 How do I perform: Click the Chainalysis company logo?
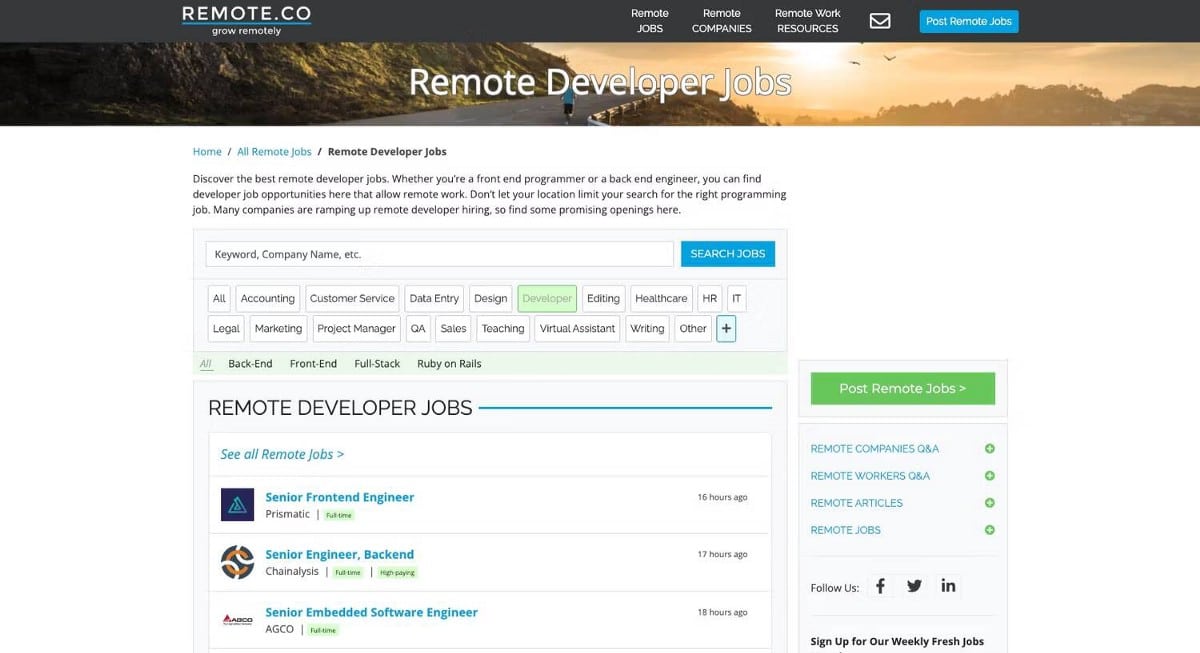point(237,562)
